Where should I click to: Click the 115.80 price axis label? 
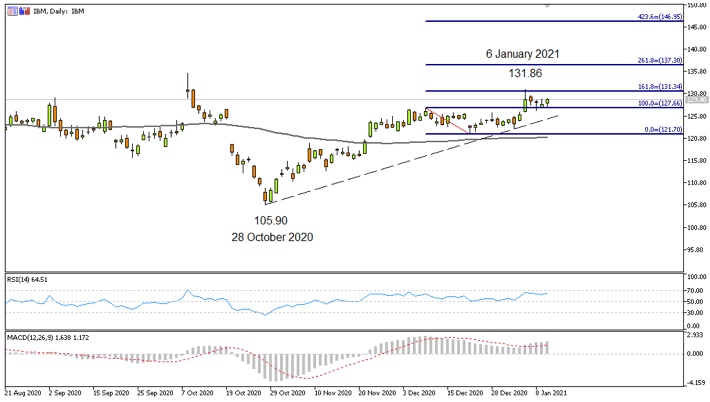pos(698,161)
